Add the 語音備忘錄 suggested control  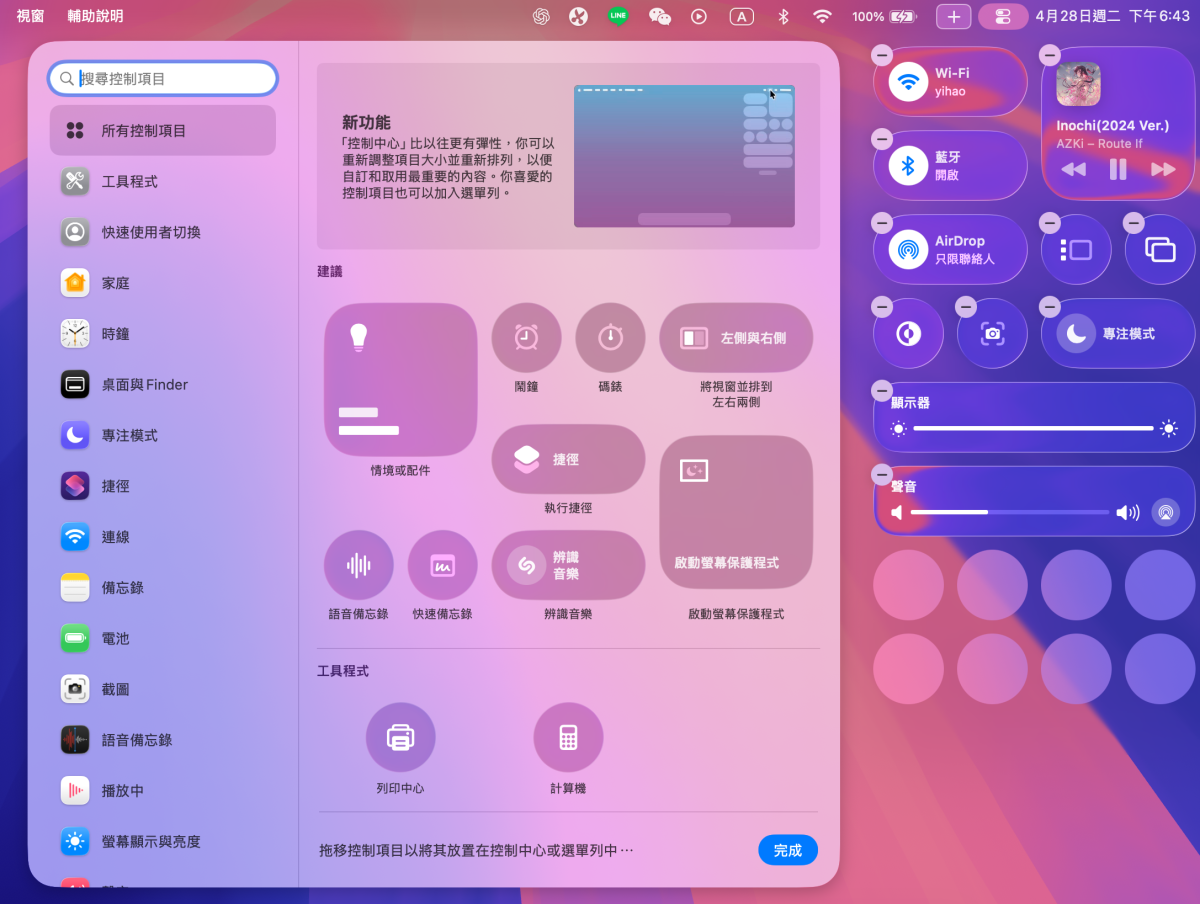(358, 566)
